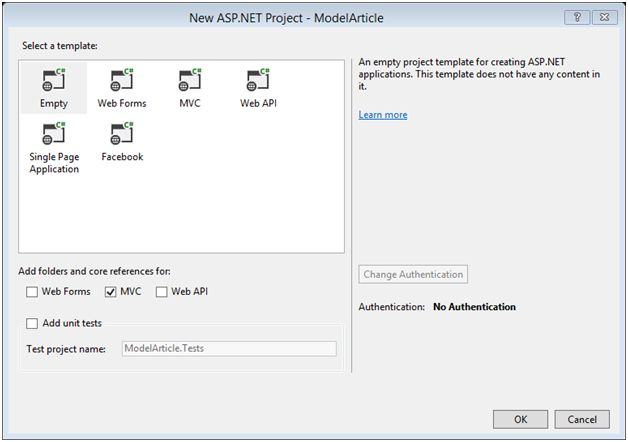Dismiss dialog with Cancel button
The height and width of the screenshot is (442, 628).
582,419
